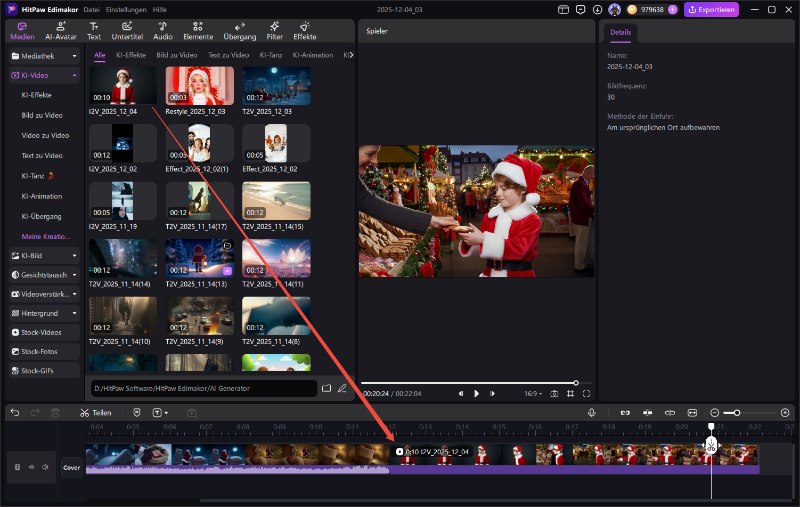Open Meine Kreatio... in sidebar

[46, 237]
